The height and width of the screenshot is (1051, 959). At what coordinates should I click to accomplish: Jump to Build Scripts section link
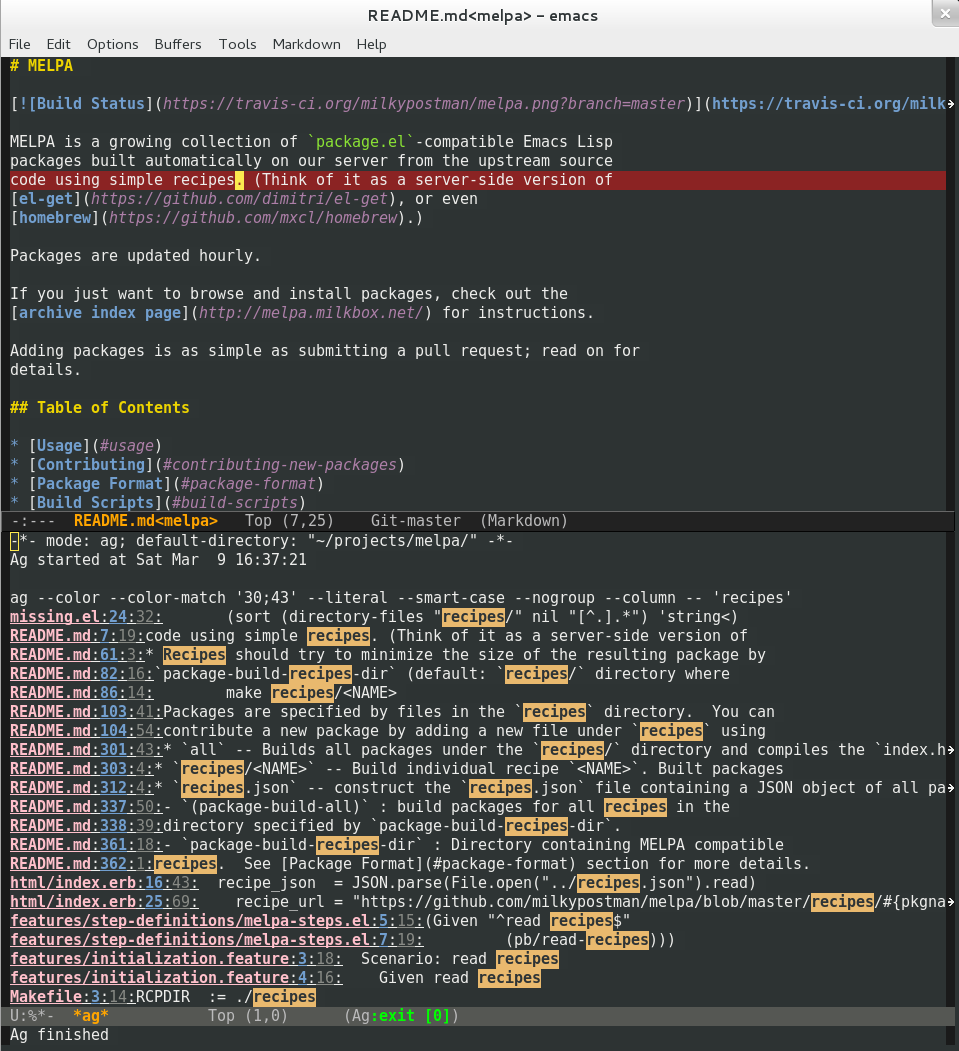(x=95, y=502)
